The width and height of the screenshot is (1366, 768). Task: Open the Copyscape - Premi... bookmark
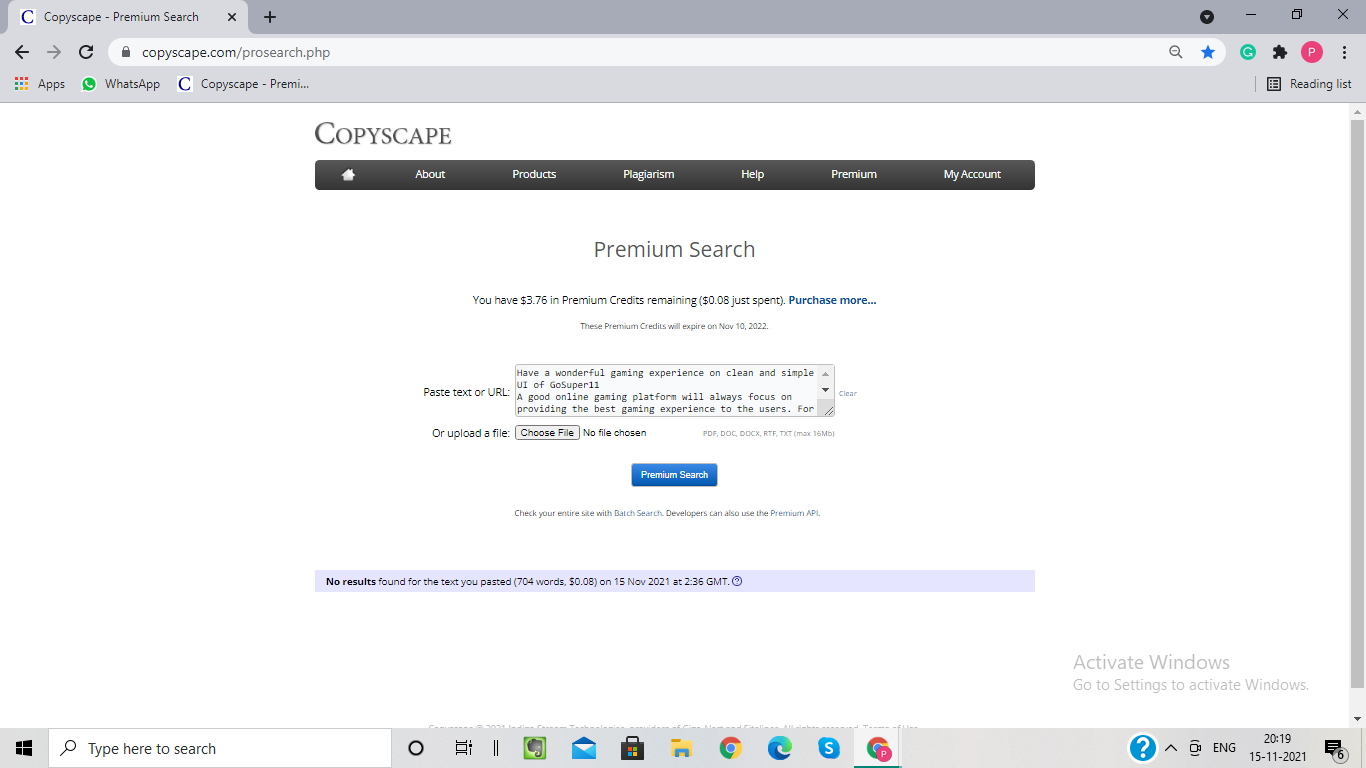(x=243, y=84)
